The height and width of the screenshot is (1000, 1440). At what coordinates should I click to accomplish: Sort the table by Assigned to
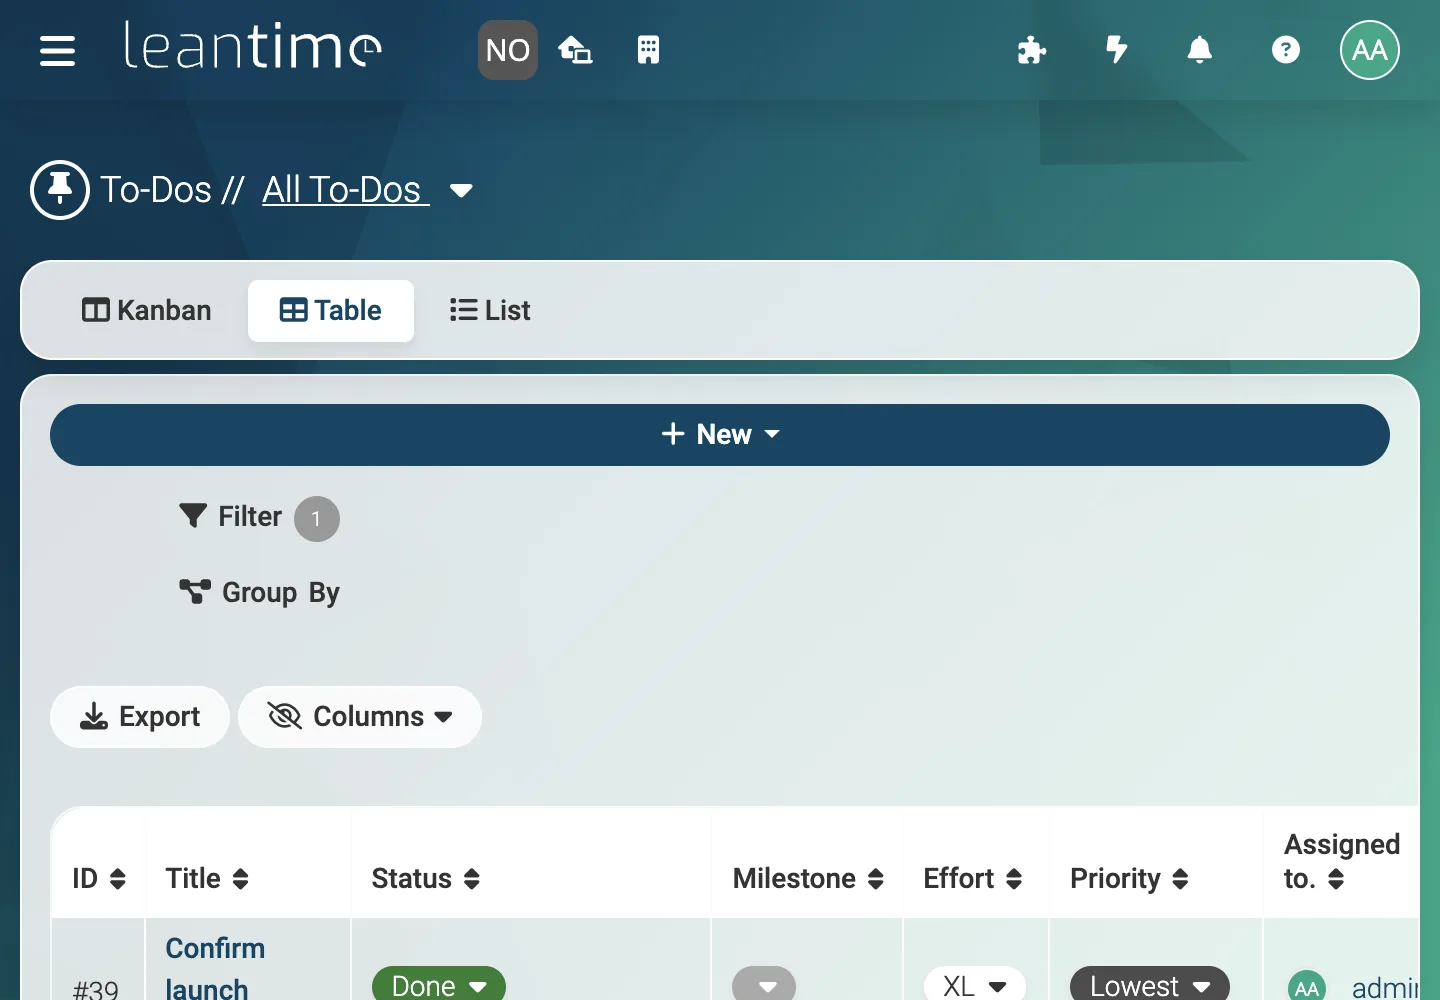(x=1342, y=861)
